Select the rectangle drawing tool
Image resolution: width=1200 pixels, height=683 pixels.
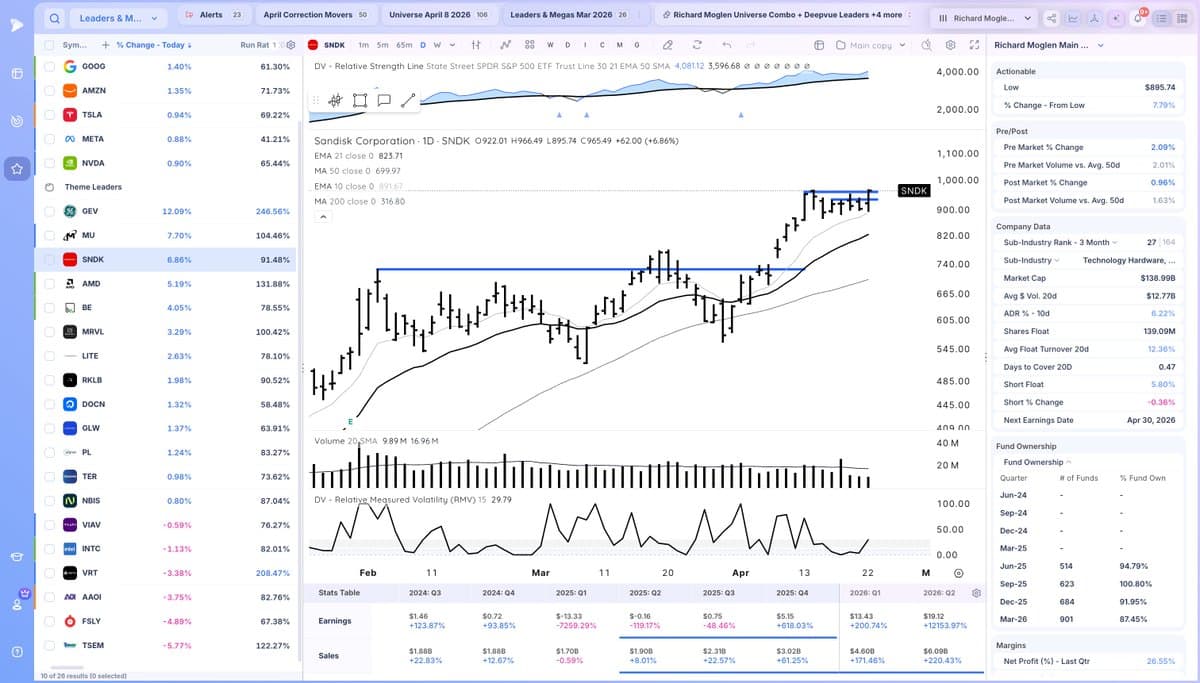[359, 100]
